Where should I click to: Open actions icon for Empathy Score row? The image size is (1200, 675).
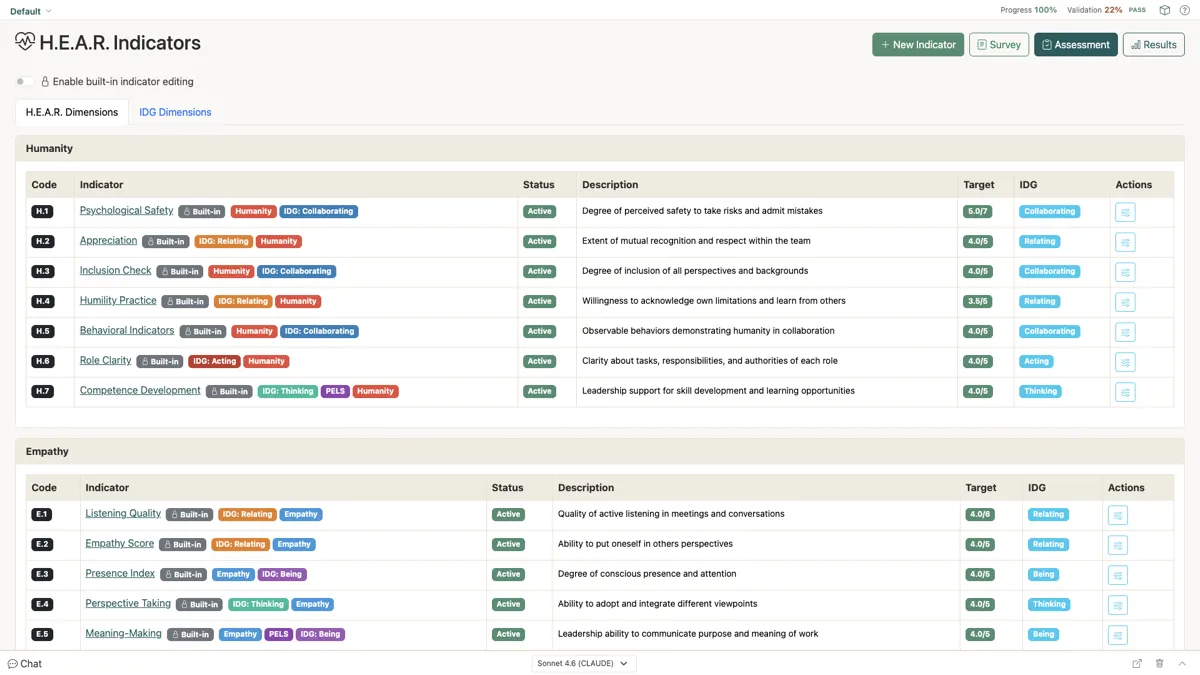(x=1118, y=545)
